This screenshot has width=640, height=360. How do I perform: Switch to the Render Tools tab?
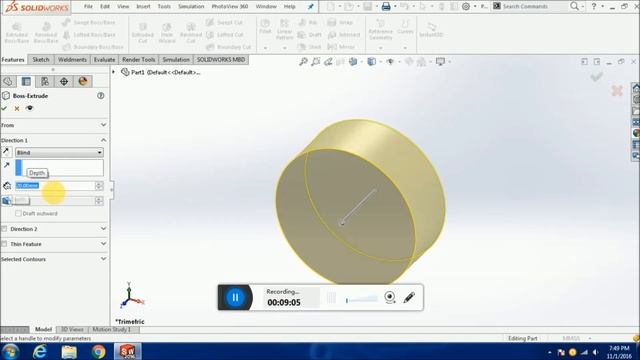pos(138,60)
